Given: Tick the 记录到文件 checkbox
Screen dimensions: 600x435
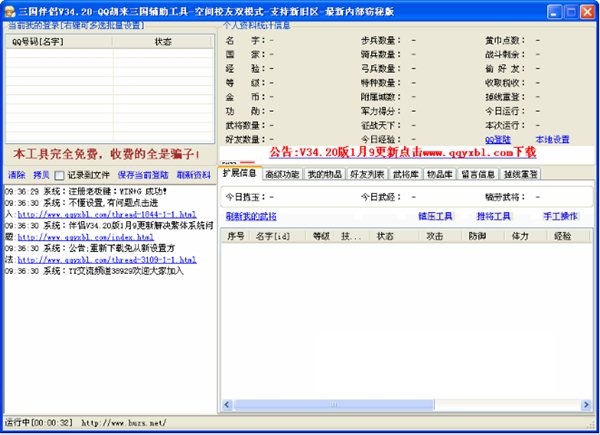Looking at the screenshot, I should coord(59,176).
